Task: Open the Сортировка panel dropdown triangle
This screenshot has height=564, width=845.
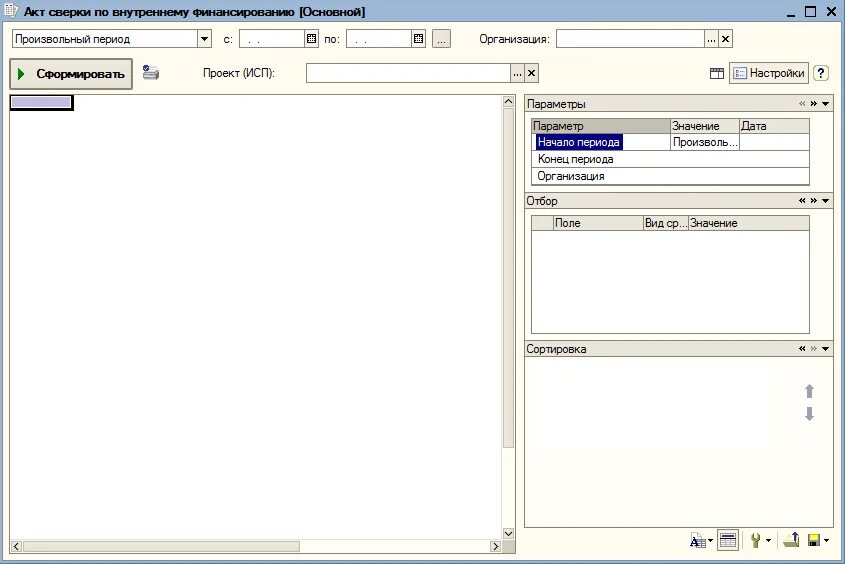Action: (x=826, y=349)
